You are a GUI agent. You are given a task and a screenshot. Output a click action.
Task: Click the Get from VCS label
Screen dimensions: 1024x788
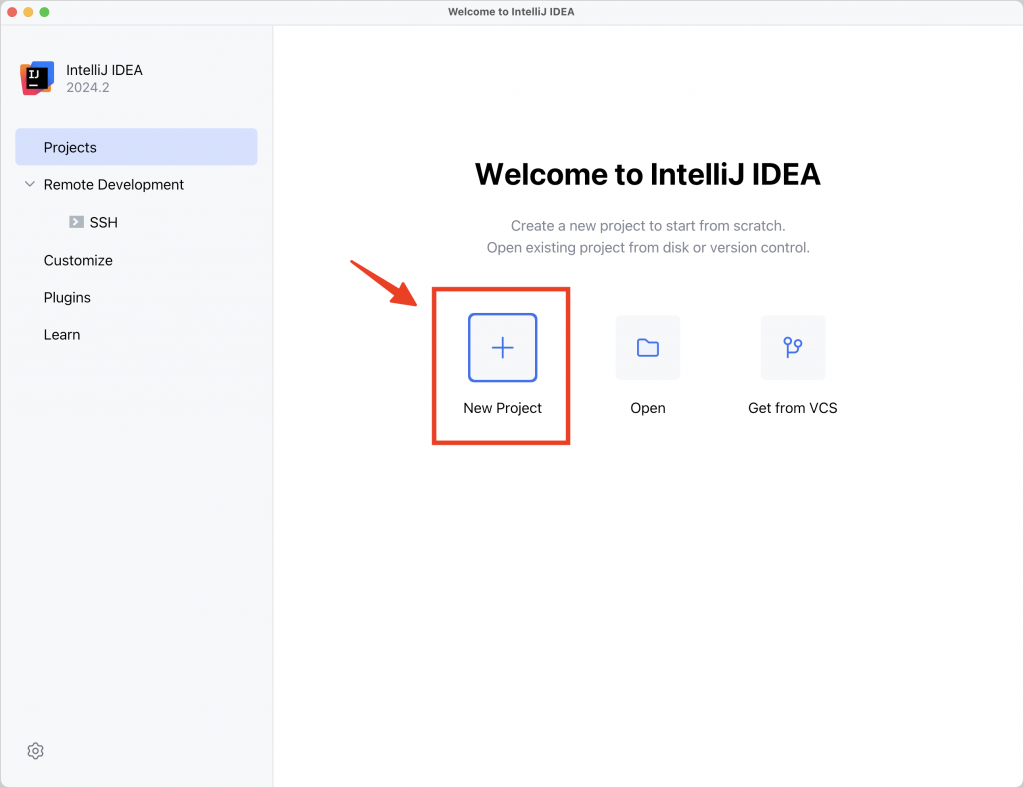click(793, 408)
